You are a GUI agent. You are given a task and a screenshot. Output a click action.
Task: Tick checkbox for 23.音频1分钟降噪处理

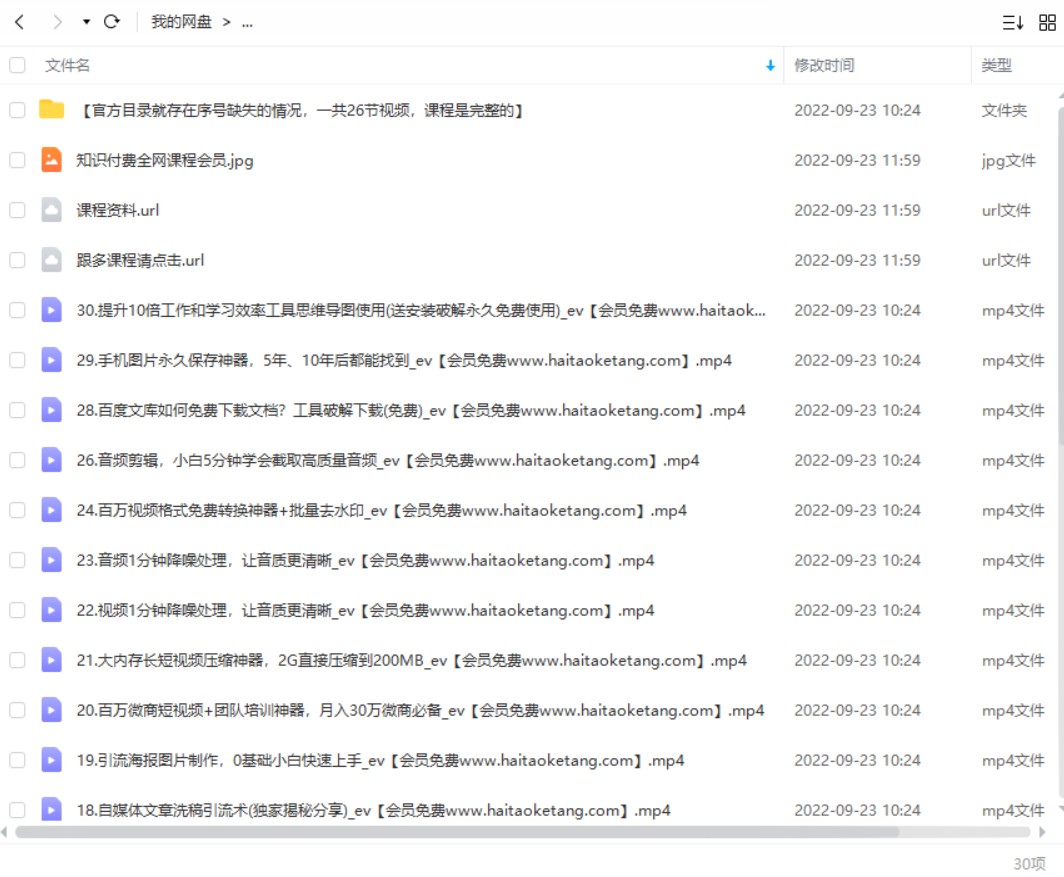point(17,560)
